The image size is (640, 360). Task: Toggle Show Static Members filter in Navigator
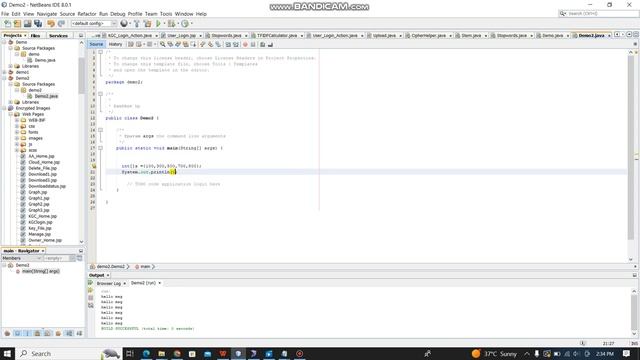(x=27, y=333)
